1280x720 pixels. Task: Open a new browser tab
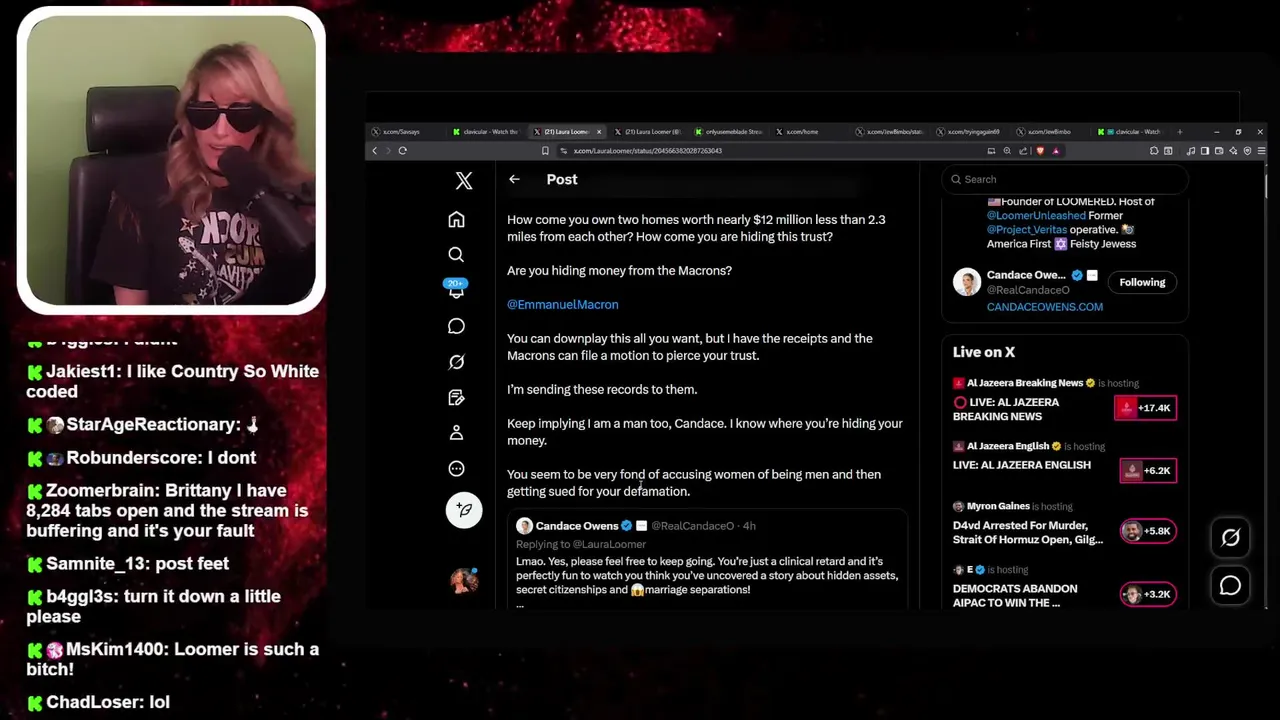1180,132
